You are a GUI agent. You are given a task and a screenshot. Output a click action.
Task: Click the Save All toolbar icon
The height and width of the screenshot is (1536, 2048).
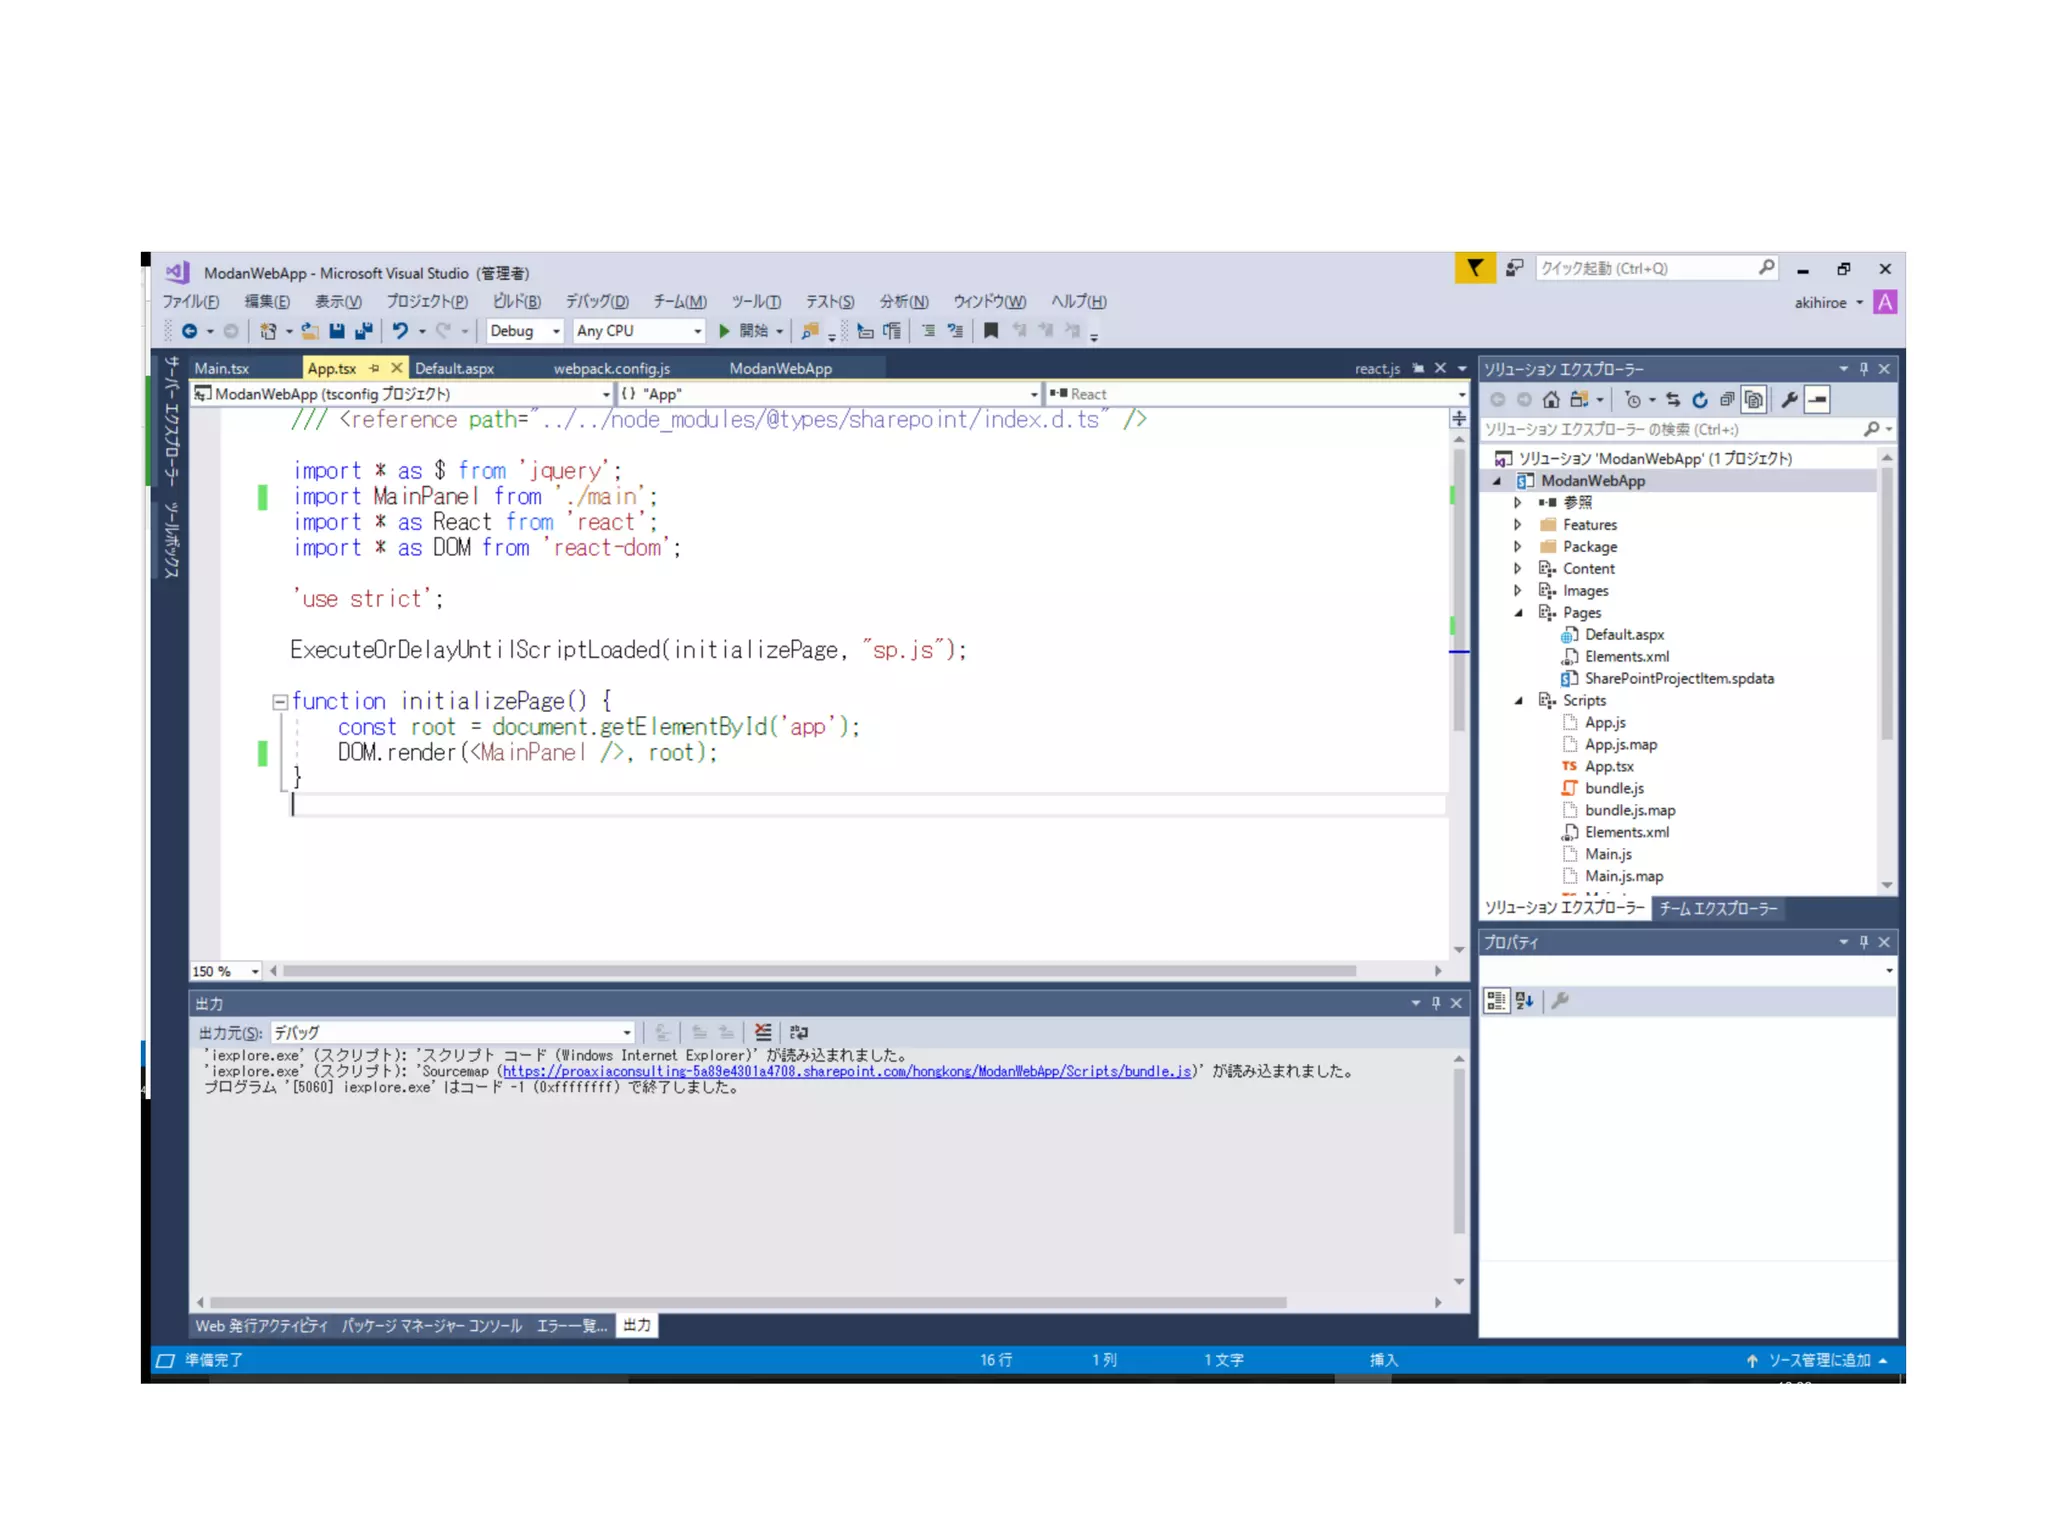point(364,331)
